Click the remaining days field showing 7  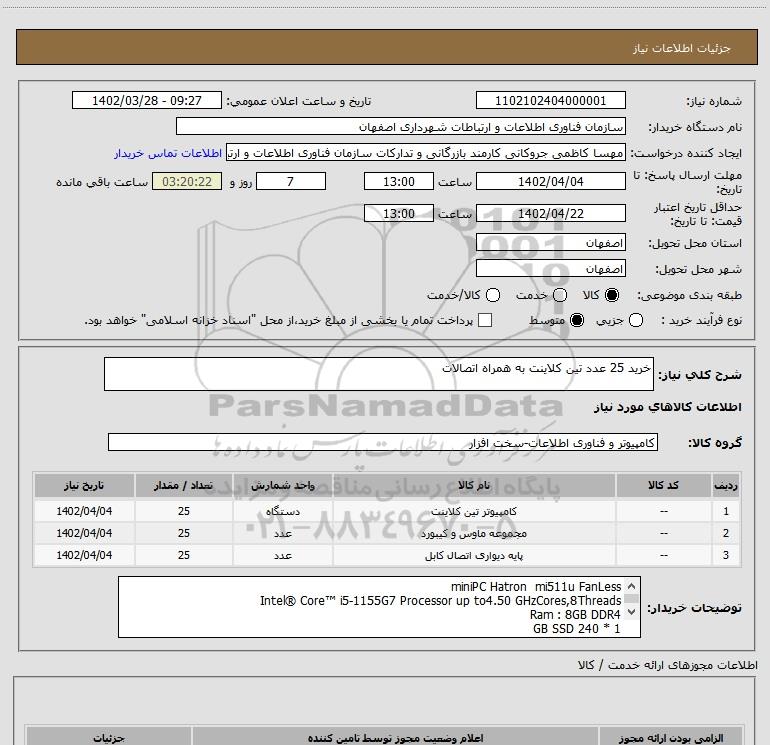291,182
